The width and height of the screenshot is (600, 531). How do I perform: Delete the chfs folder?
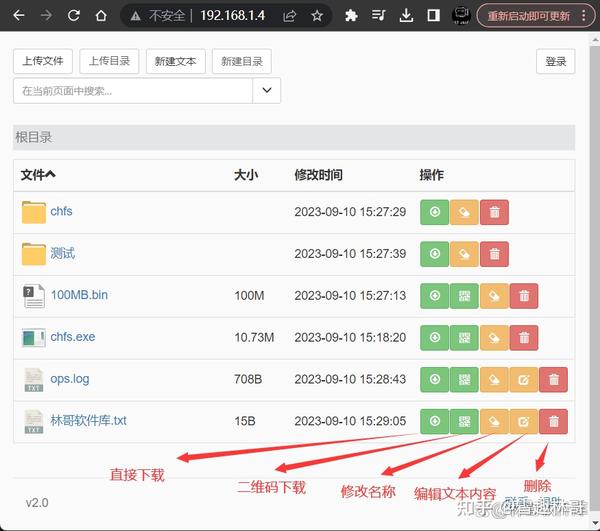(494, 212)
